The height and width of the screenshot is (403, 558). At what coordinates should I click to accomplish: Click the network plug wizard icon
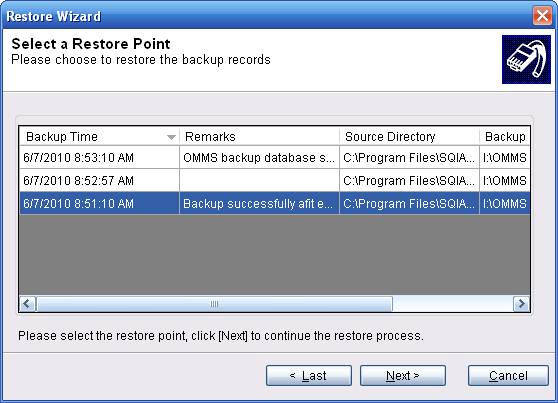coord(526,59)
